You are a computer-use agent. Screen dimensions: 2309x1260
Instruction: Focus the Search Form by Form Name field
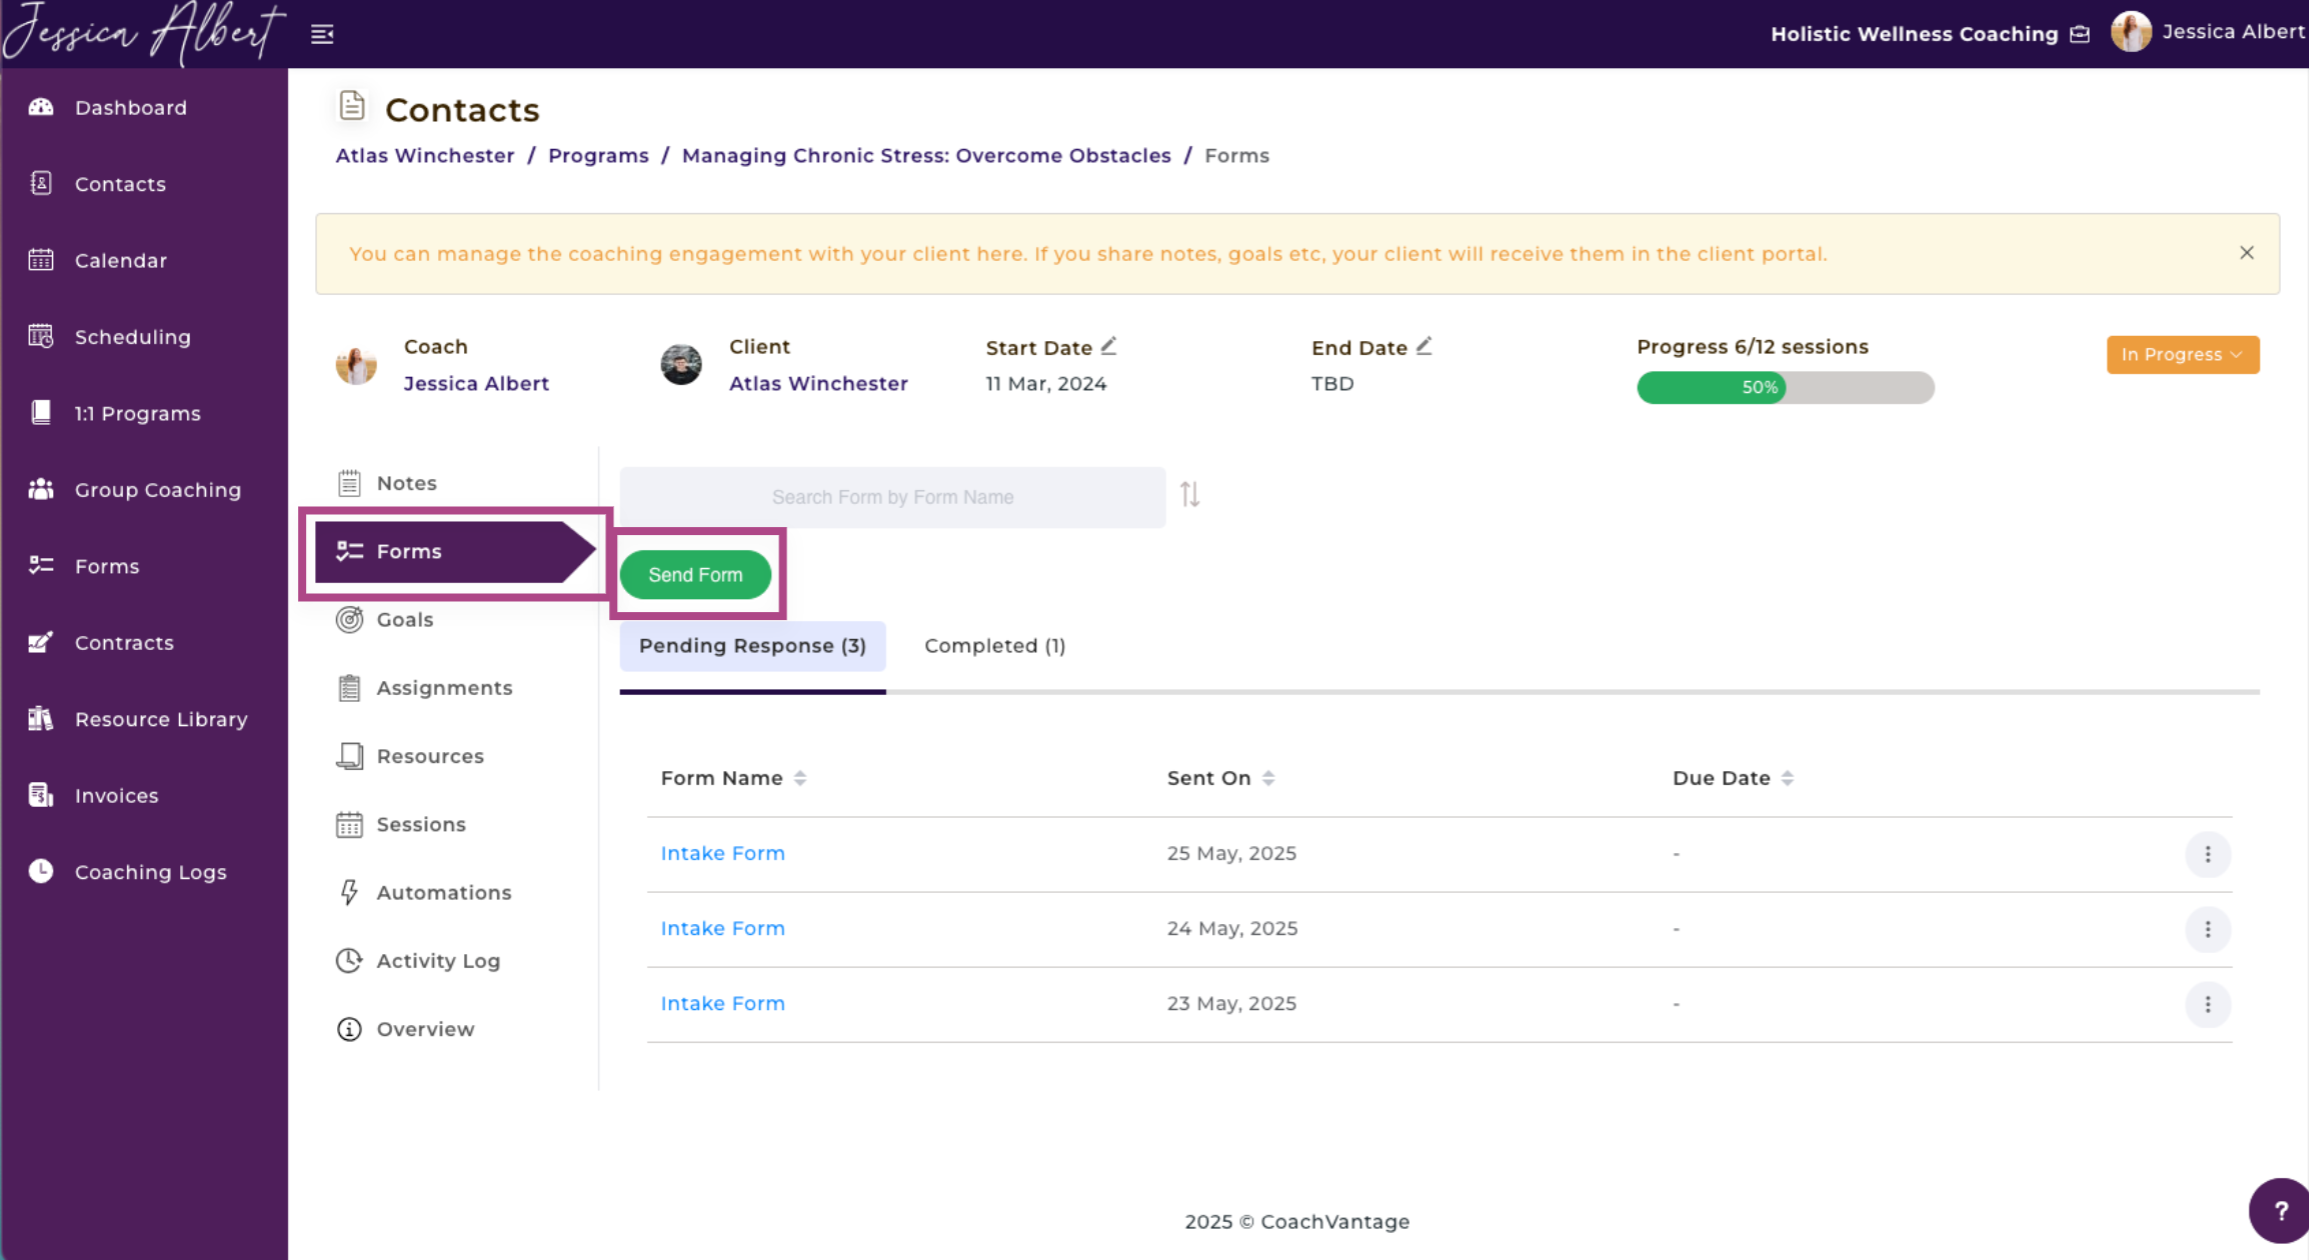coord(892,497)
